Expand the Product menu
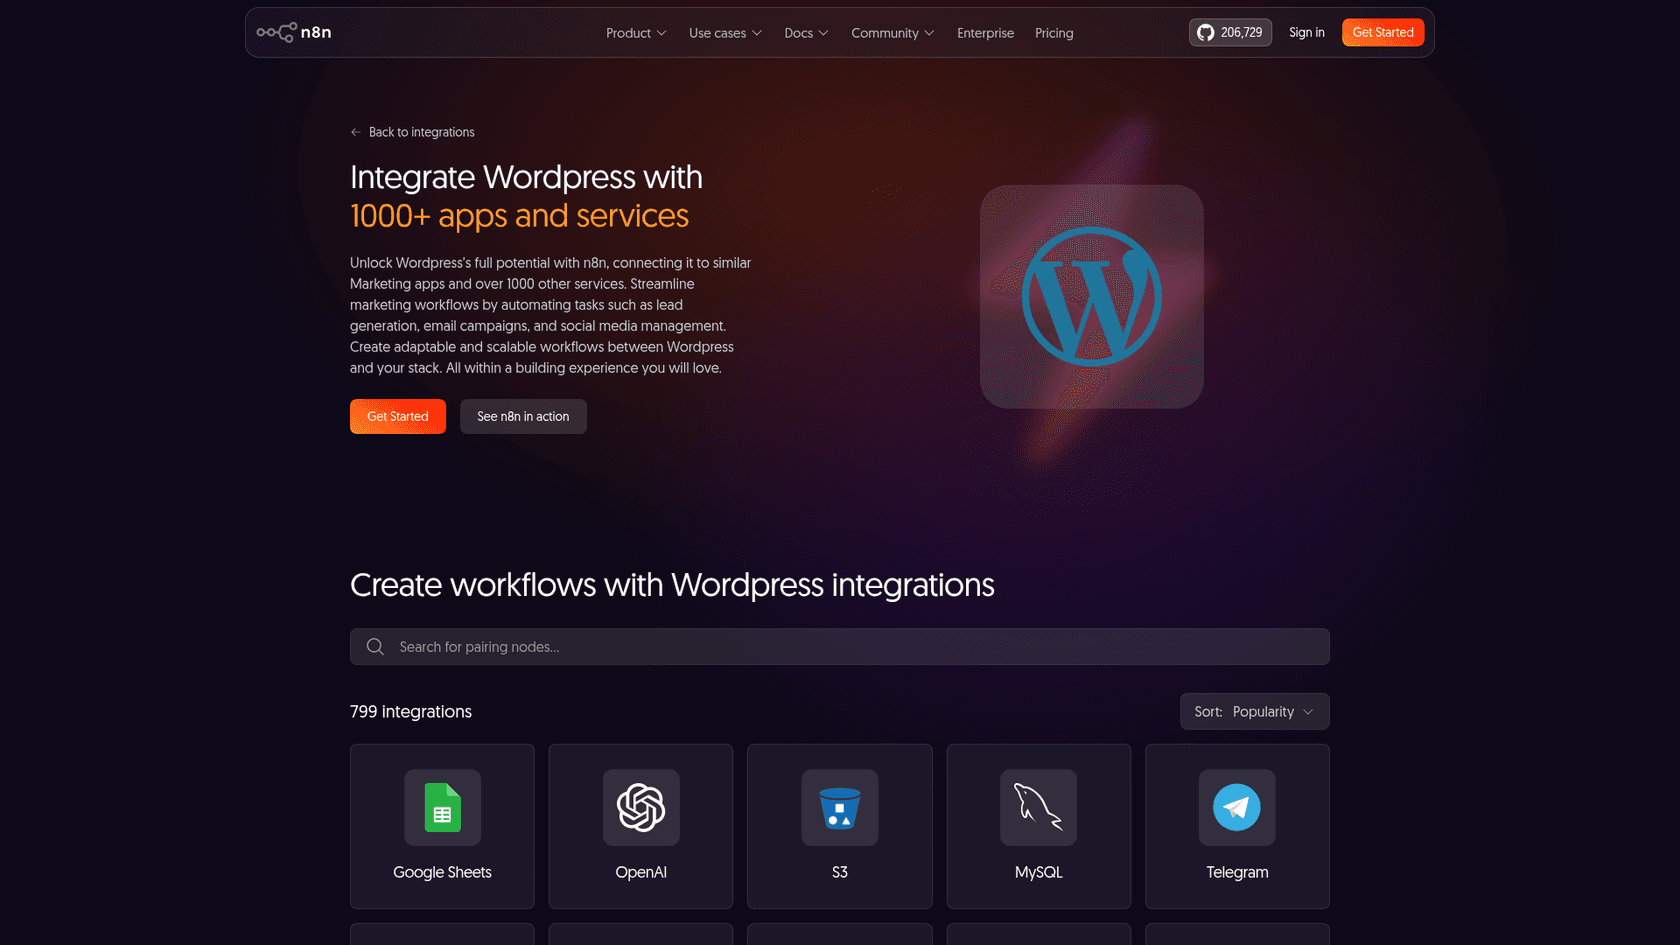The width and height of the screenshot is (1680, 945). pyautogui.click(x=636, y=33)
